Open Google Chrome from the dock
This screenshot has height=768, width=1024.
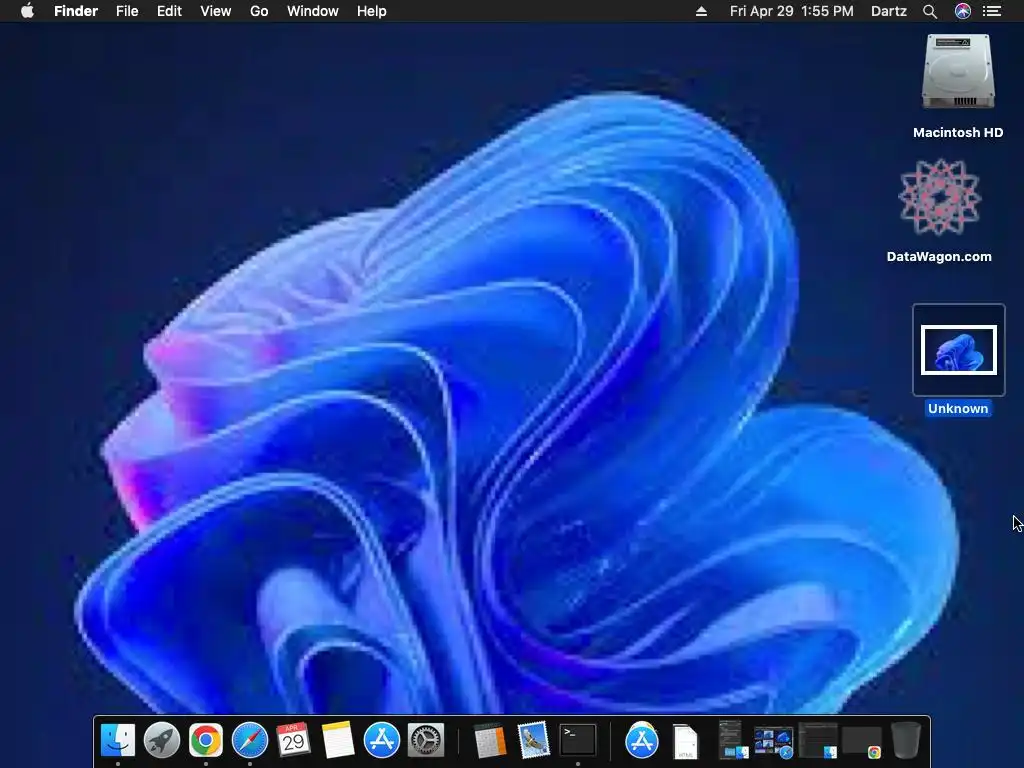tap(206, 740)
